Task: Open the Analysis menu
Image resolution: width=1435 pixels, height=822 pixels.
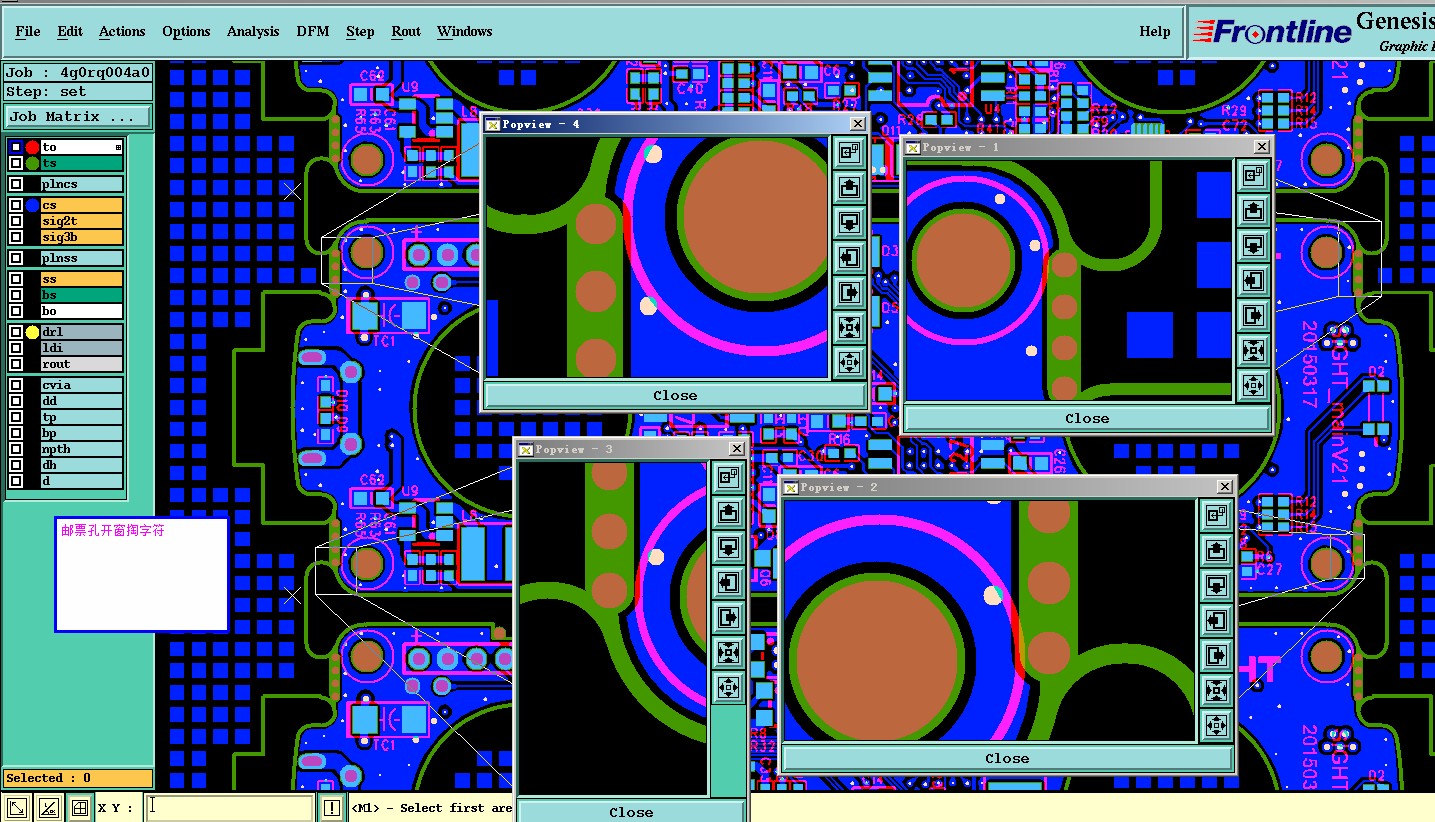Action: 253,31
